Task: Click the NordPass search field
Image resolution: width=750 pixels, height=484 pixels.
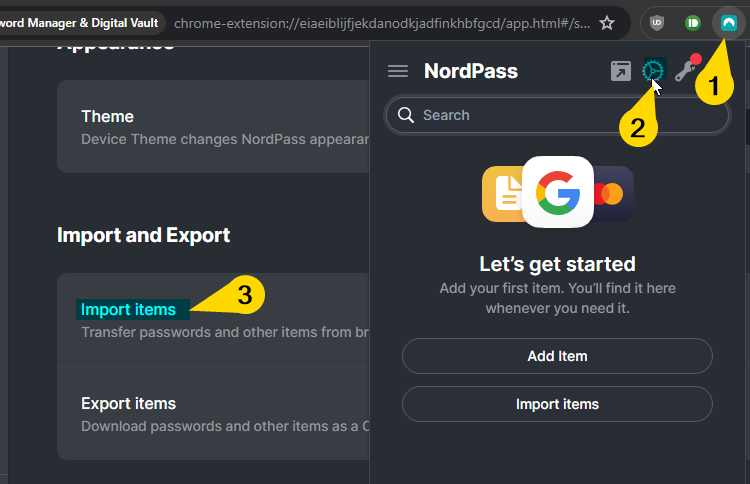Action: 557,115
